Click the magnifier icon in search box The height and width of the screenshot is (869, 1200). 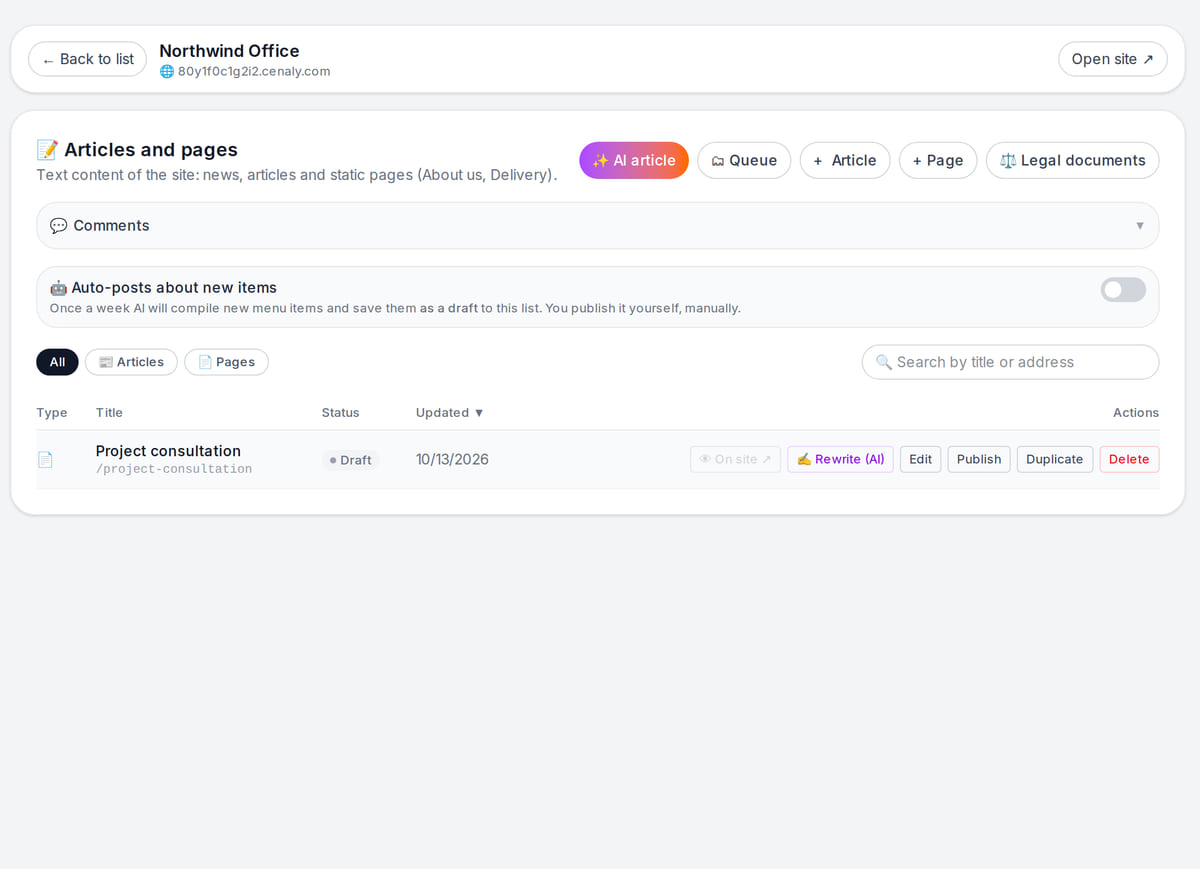coord(884,362)
